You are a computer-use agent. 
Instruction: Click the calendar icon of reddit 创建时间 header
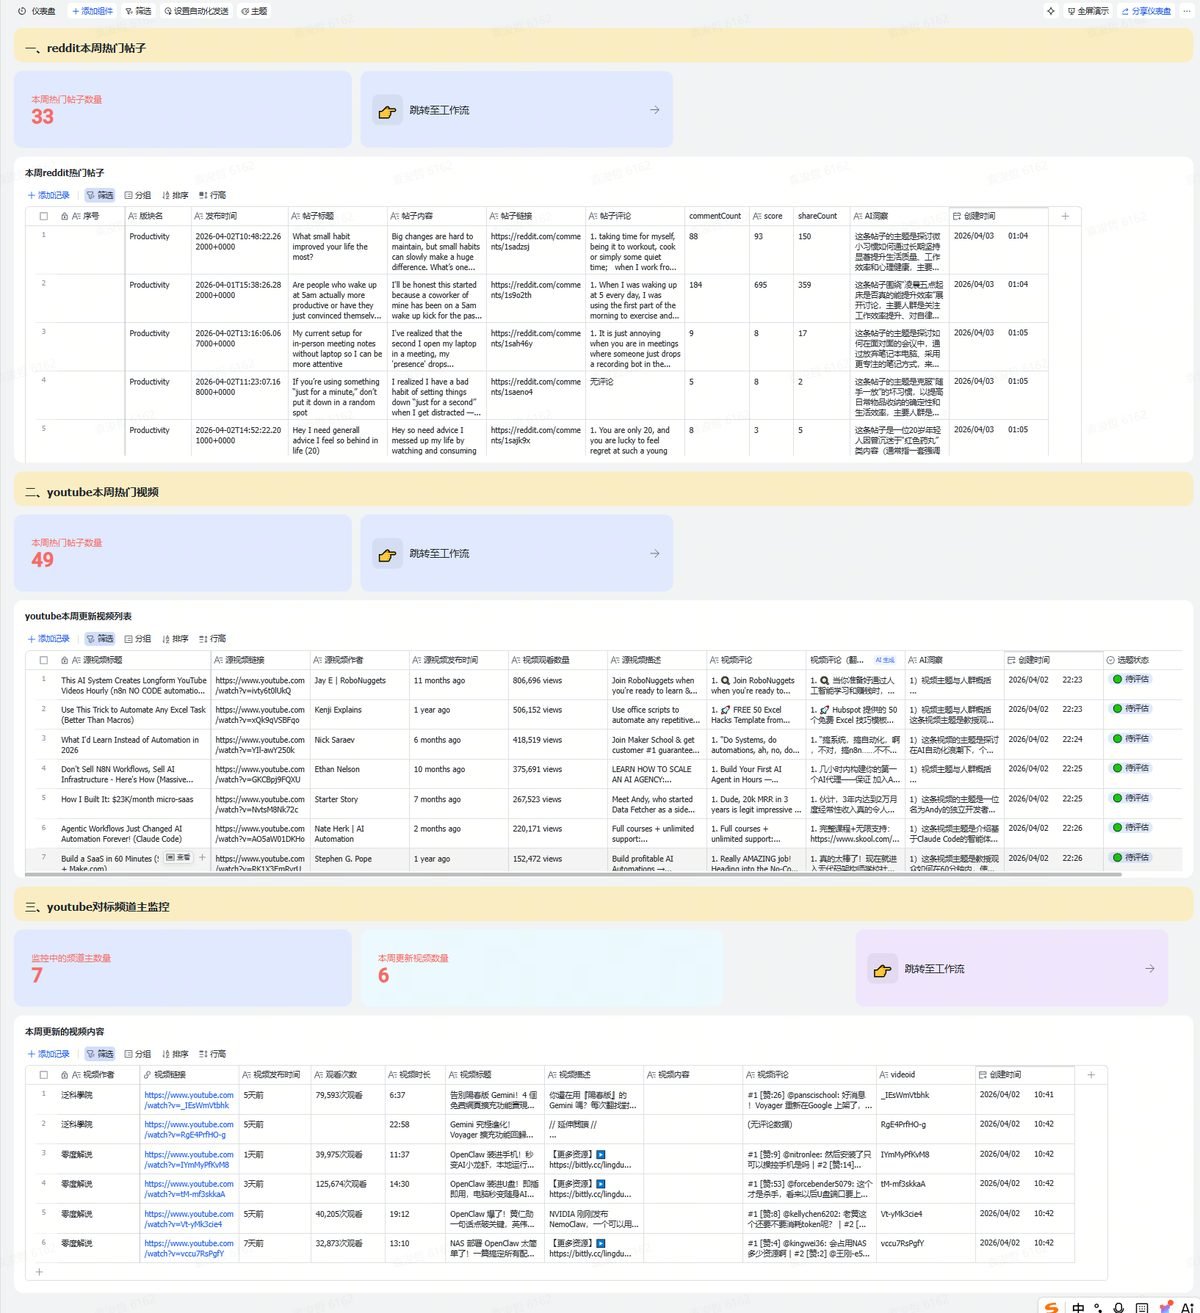pos(957,216)
